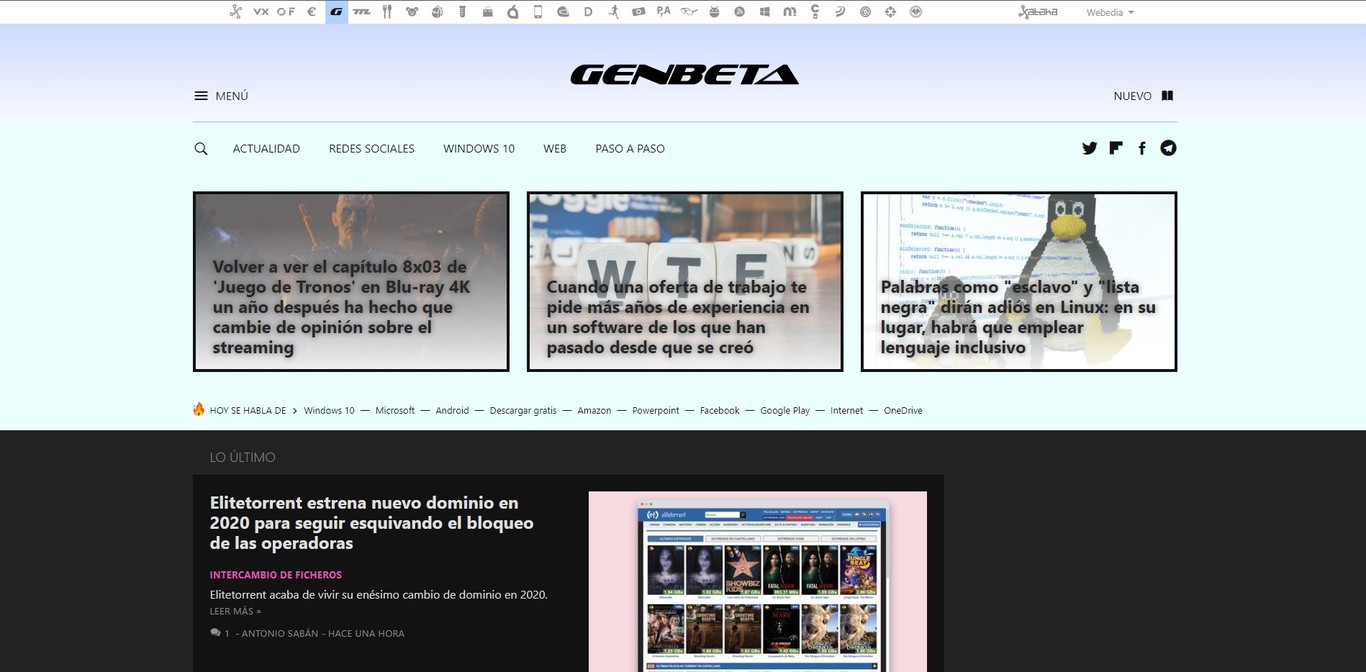Visit the Facebook page icon

tap(1142, 148)
